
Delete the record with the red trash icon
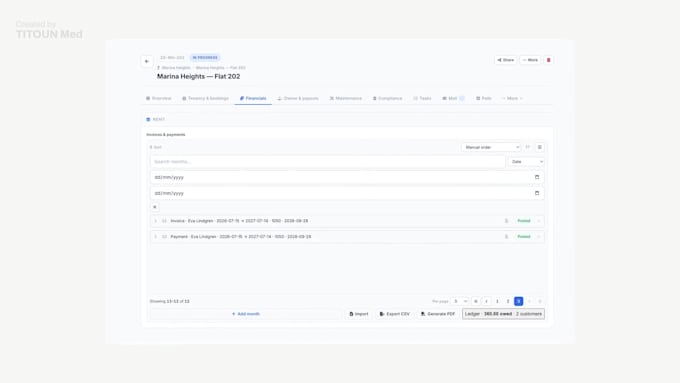tap(548, 60)
